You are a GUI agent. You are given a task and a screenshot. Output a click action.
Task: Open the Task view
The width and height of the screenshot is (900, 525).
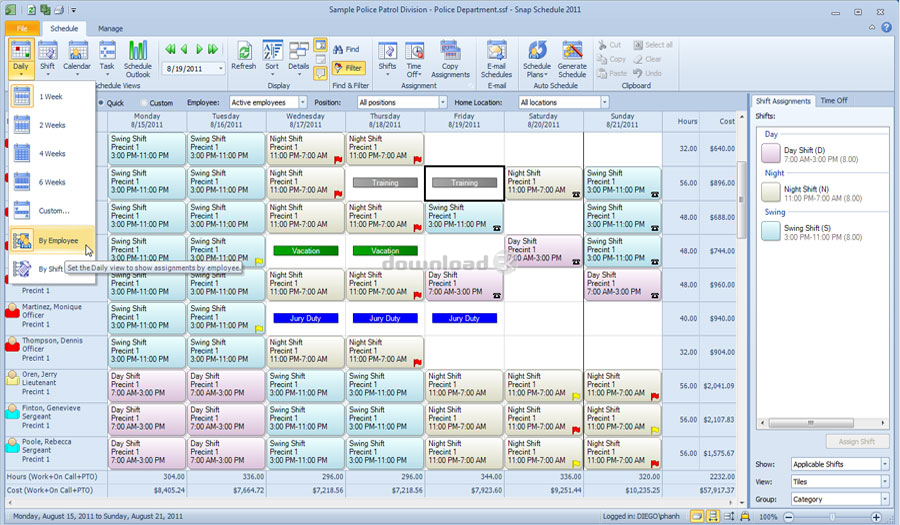[x=107, y=59]
